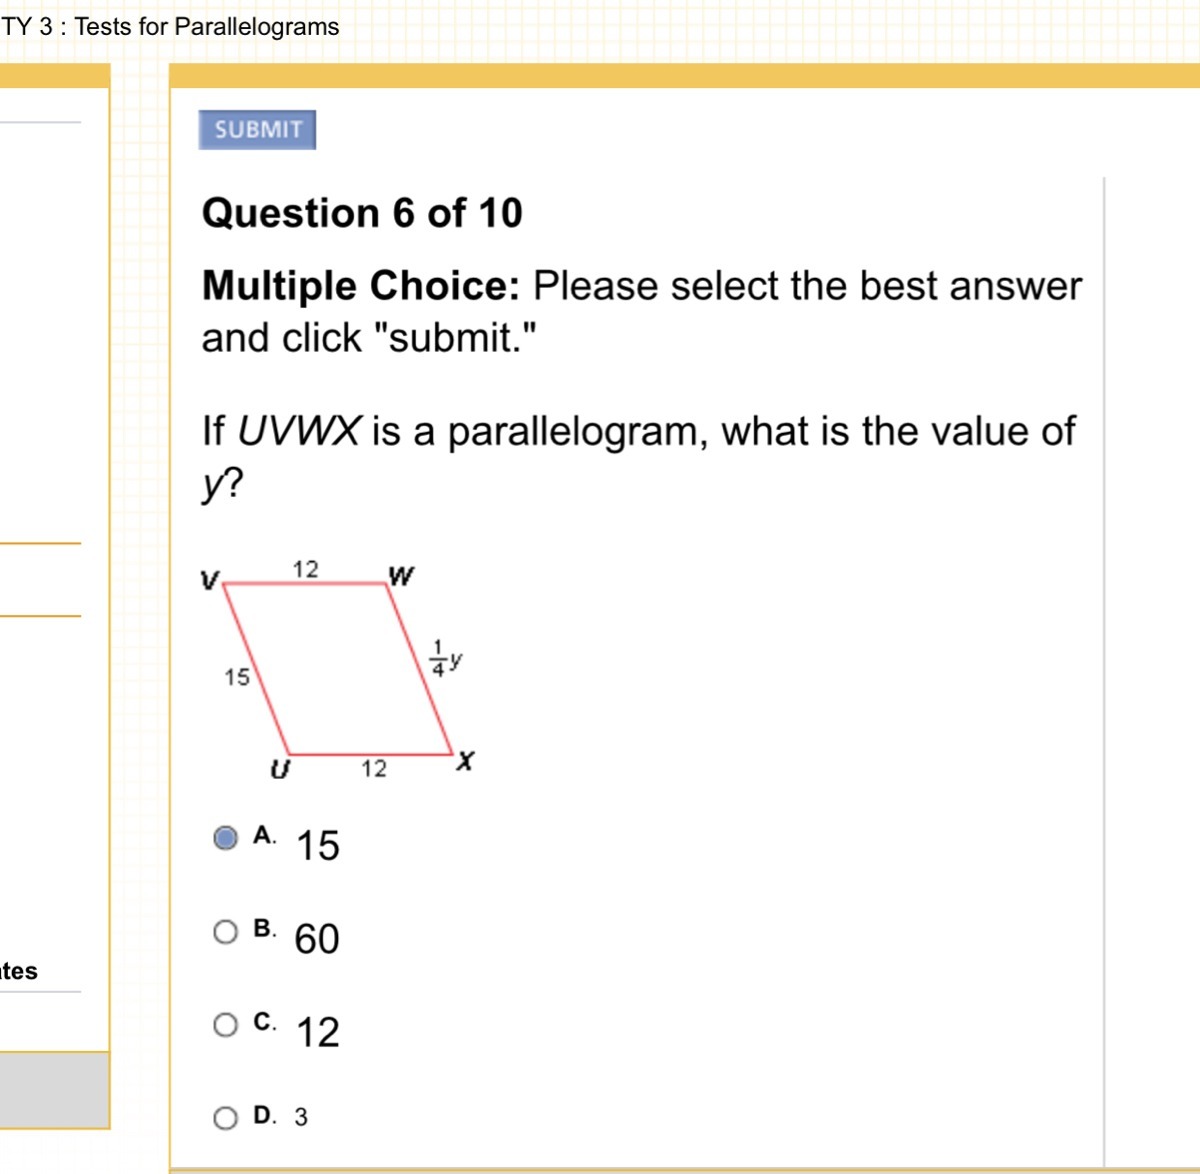Click the 1/4 y label on side WX
Image resolution: width=1200 pixels, height=1174 pixels.
[446, 658]
